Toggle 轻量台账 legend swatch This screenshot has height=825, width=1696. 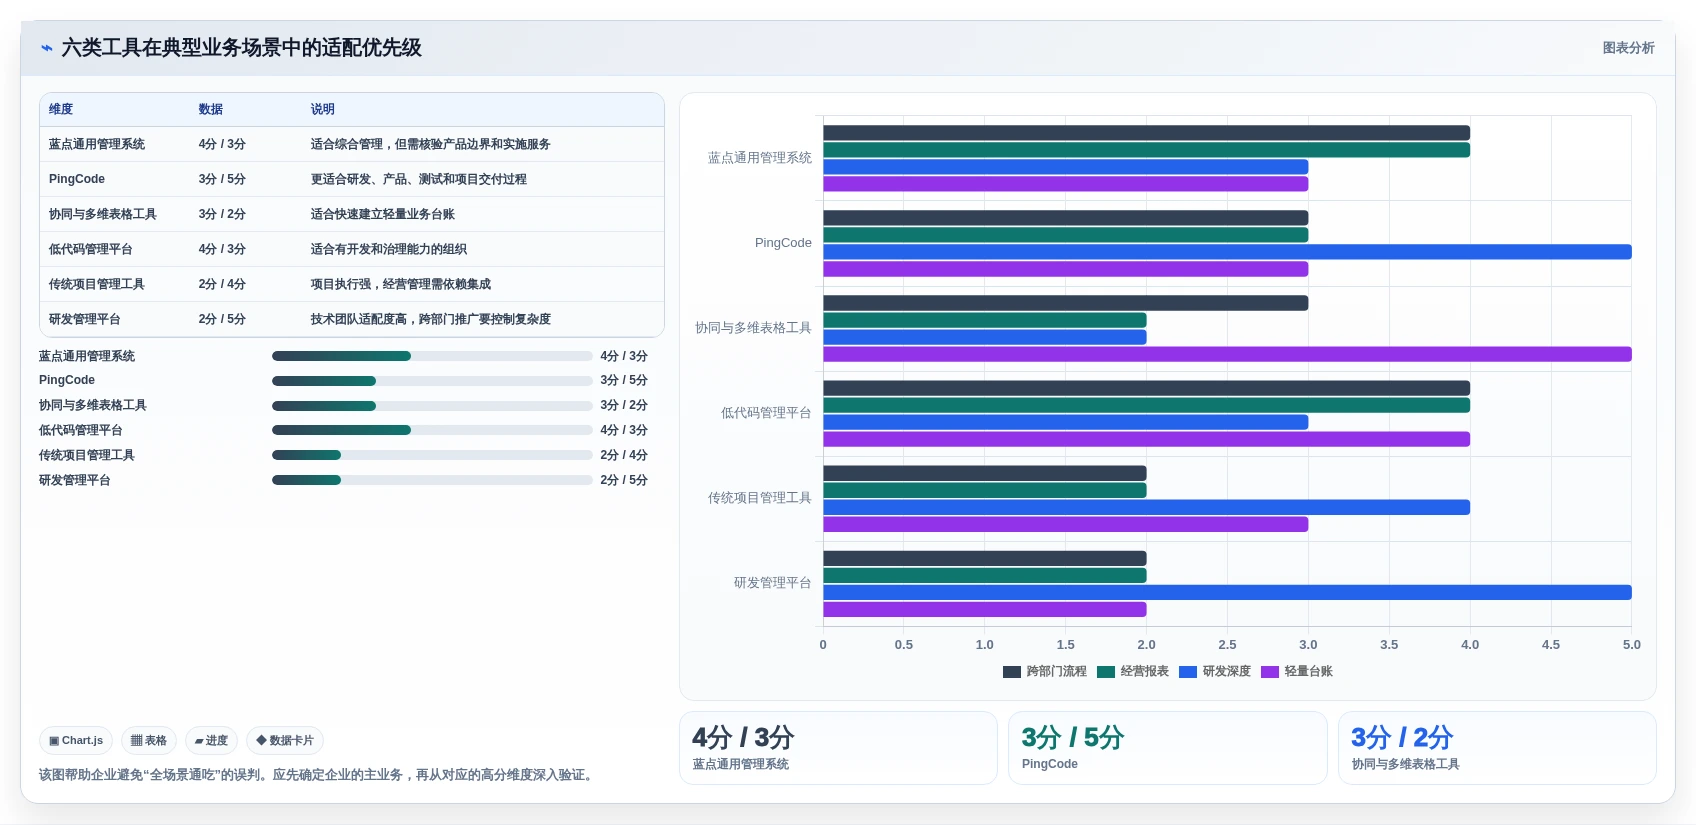pyautogui.click(x=1269, y=672)
